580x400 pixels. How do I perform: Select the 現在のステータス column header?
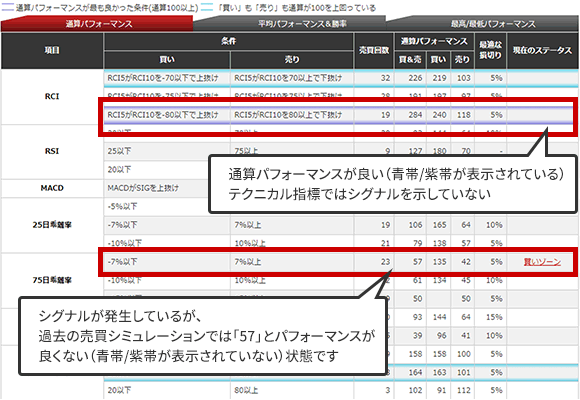(542, 50)
